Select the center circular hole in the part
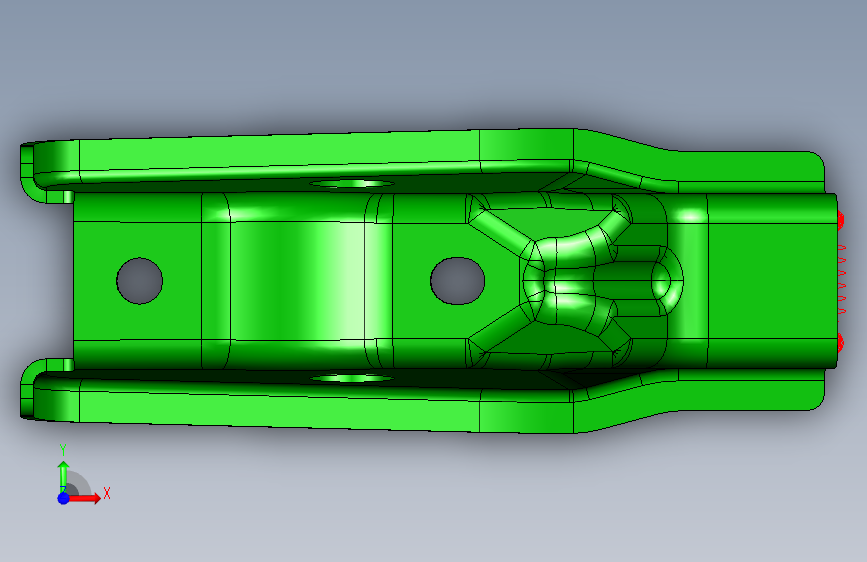 457,281
